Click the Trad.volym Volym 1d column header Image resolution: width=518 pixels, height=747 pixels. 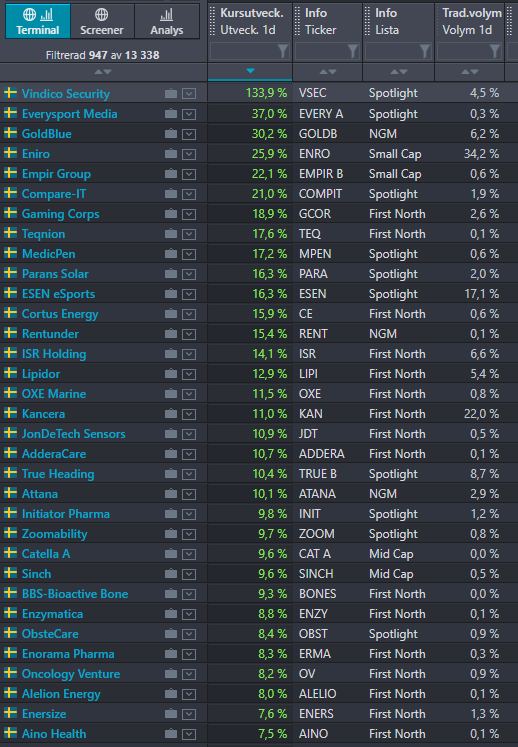click(470, 21)
